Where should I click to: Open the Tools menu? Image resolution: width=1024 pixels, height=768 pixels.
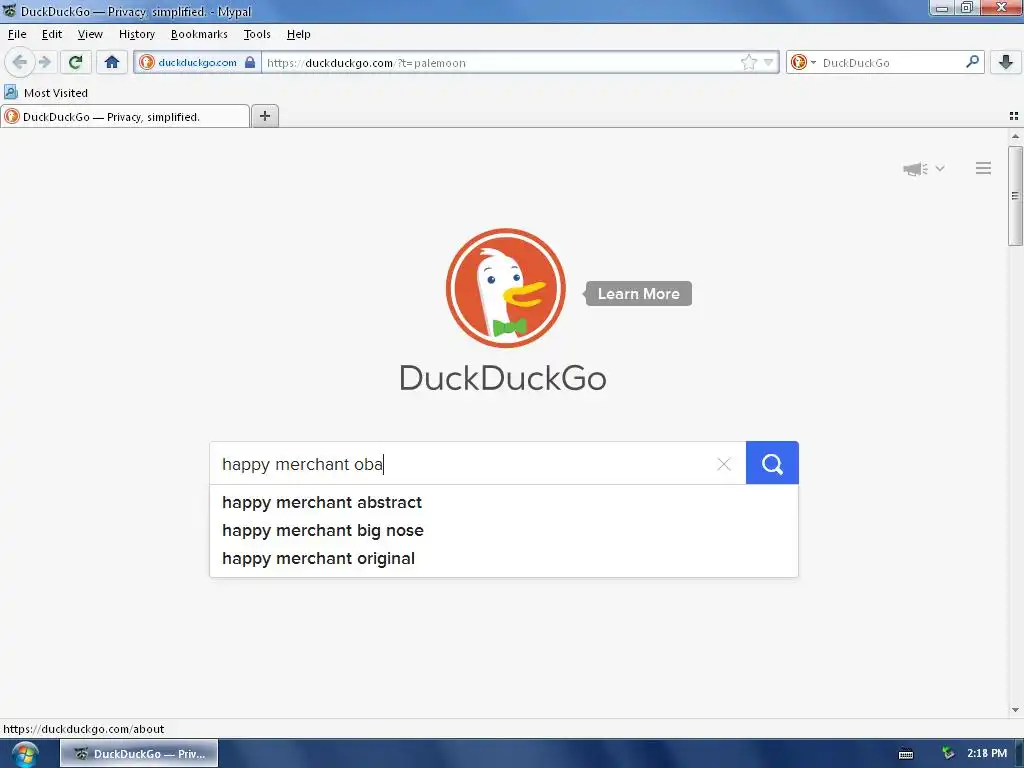click(257, 34)
